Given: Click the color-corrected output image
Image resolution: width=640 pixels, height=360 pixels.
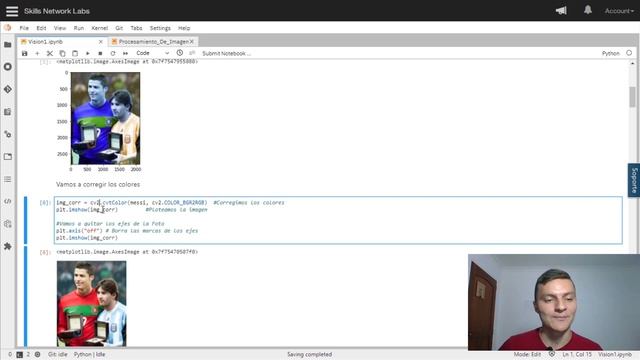Looking at the screenshot, I should click(91, 304).
